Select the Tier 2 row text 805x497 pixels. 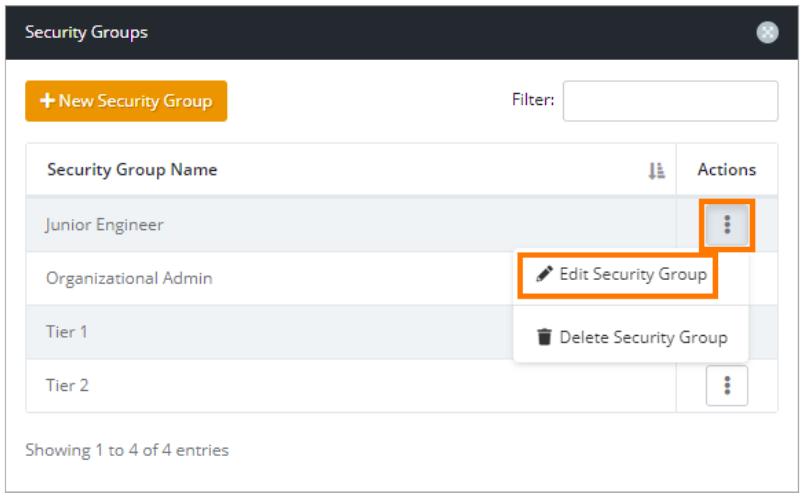[67, 385]
